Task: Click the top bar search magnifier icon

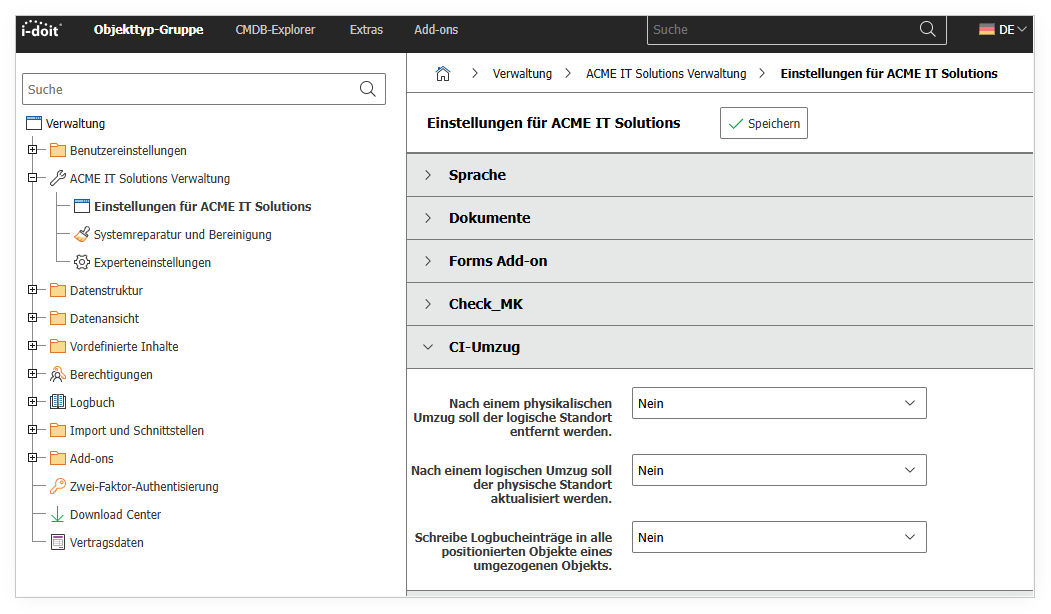Action: [928, 29]
